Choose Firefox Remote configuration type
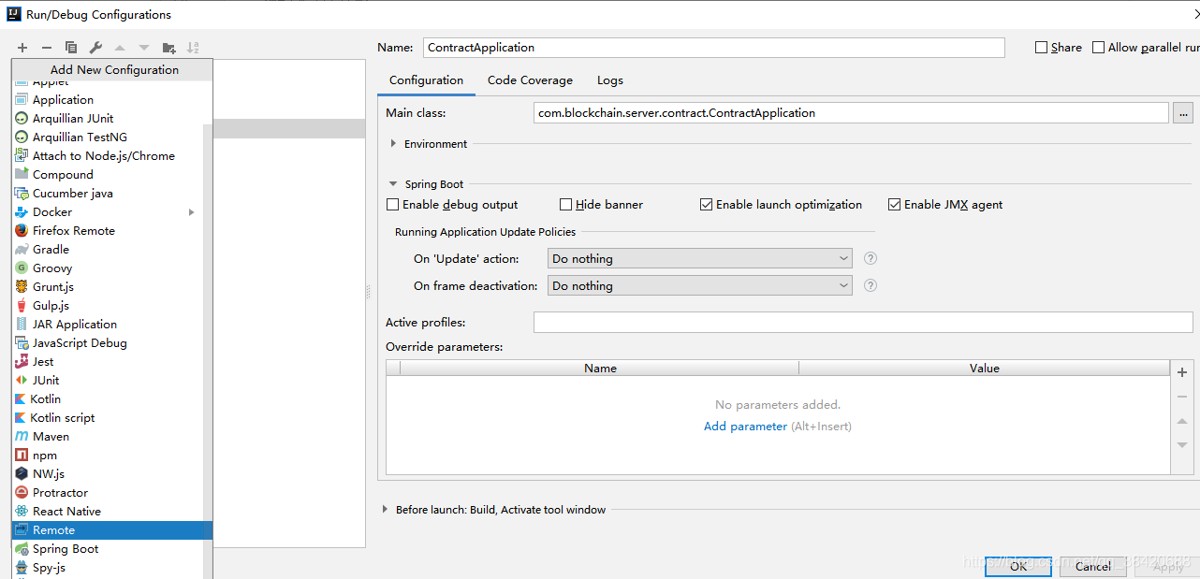 click(73, 231)
